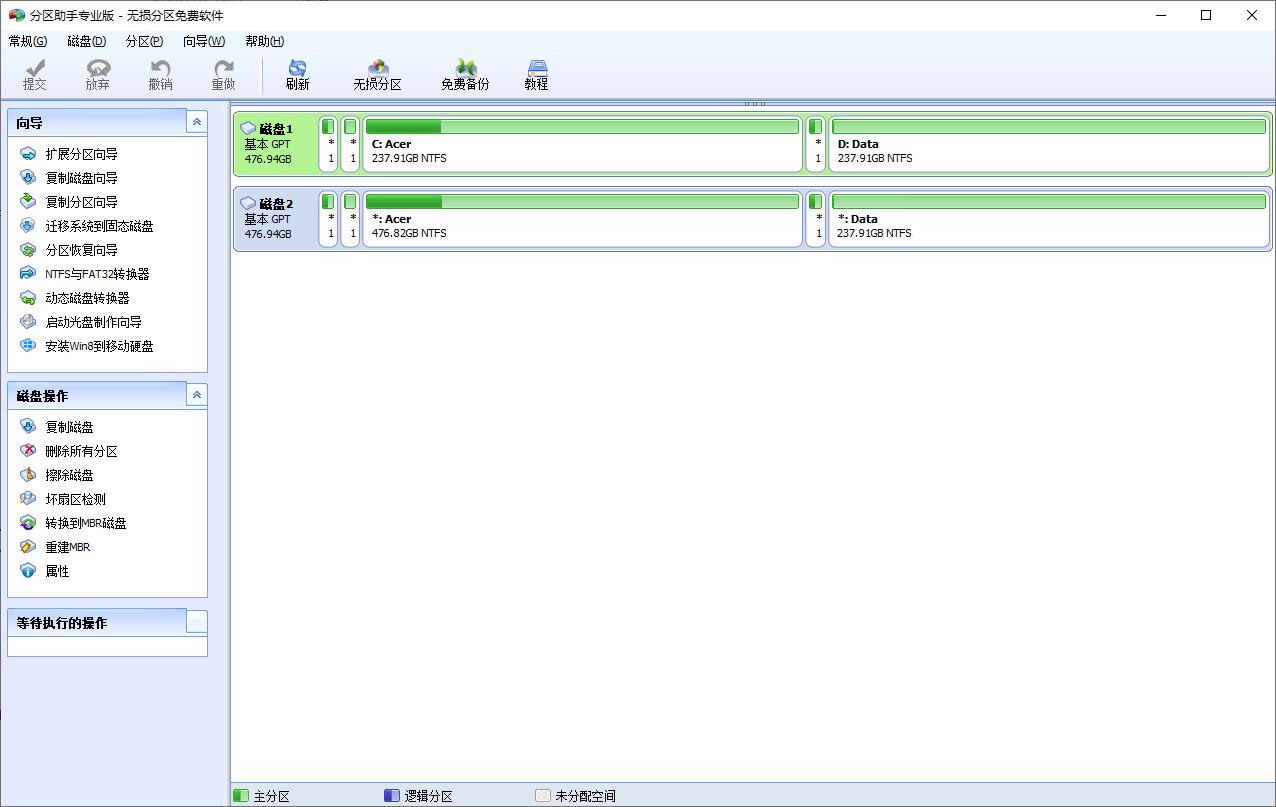Collapse the 磁盘操作 panel with its chevron
The height and width of the screenshot is (807, 1276).
point(197,395)
